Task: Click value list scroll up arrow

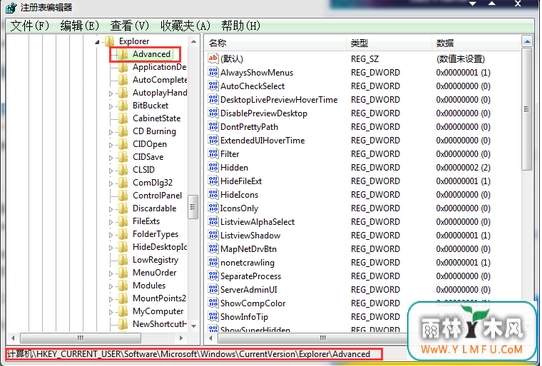Action: pyautogui.click(x=527, y=42)
